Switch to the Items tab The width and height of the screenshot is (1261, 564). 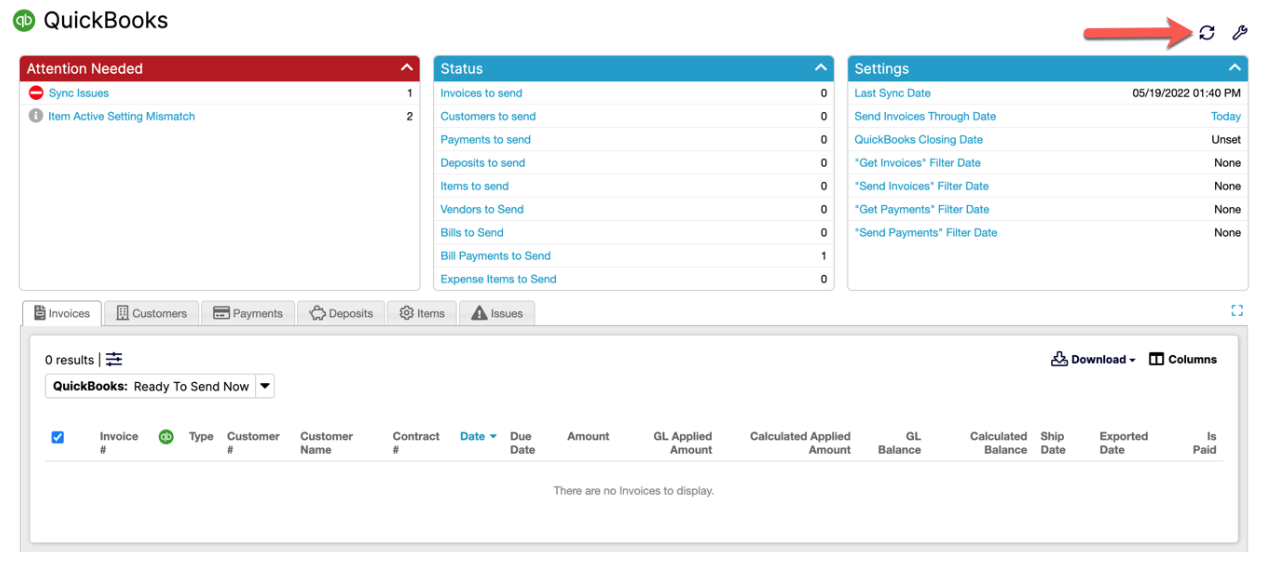[422, 313]
